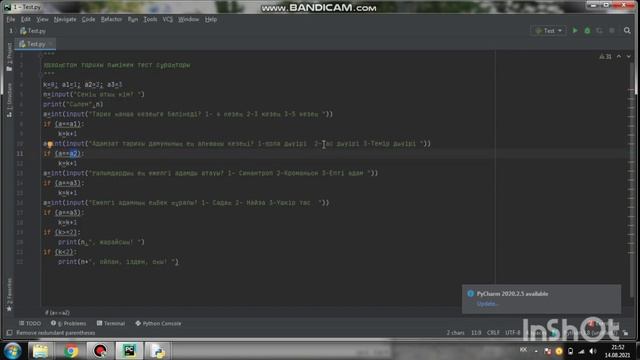Click the read-only lock icon in status bar
640x360 pixels.
pyautogui.click(x=625, y=333)
